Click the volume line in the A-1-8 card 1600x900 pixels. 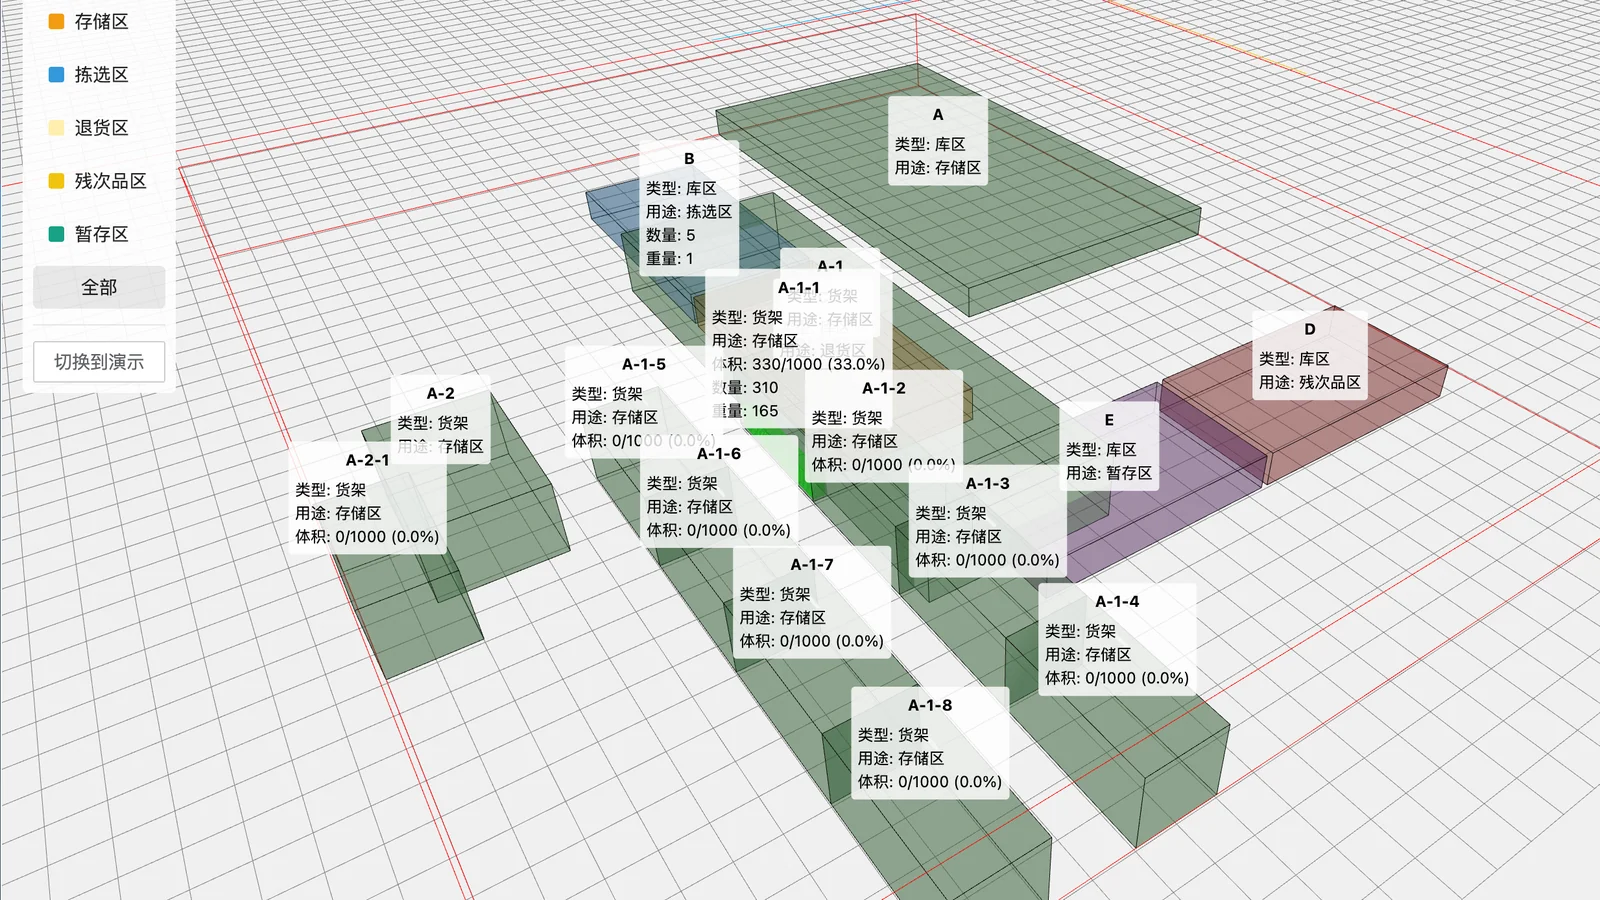click(930, 782)
